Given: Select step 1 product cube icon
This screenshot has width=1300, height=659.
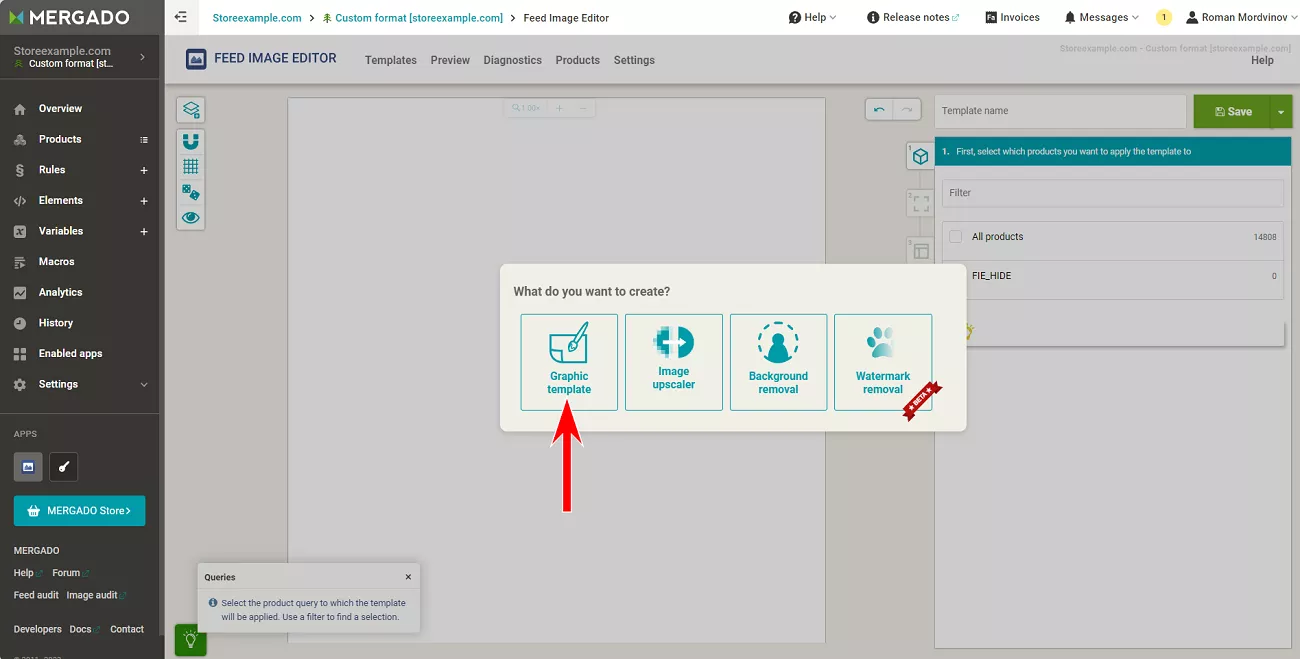Looking at the screenshot, I should point(920,156).
